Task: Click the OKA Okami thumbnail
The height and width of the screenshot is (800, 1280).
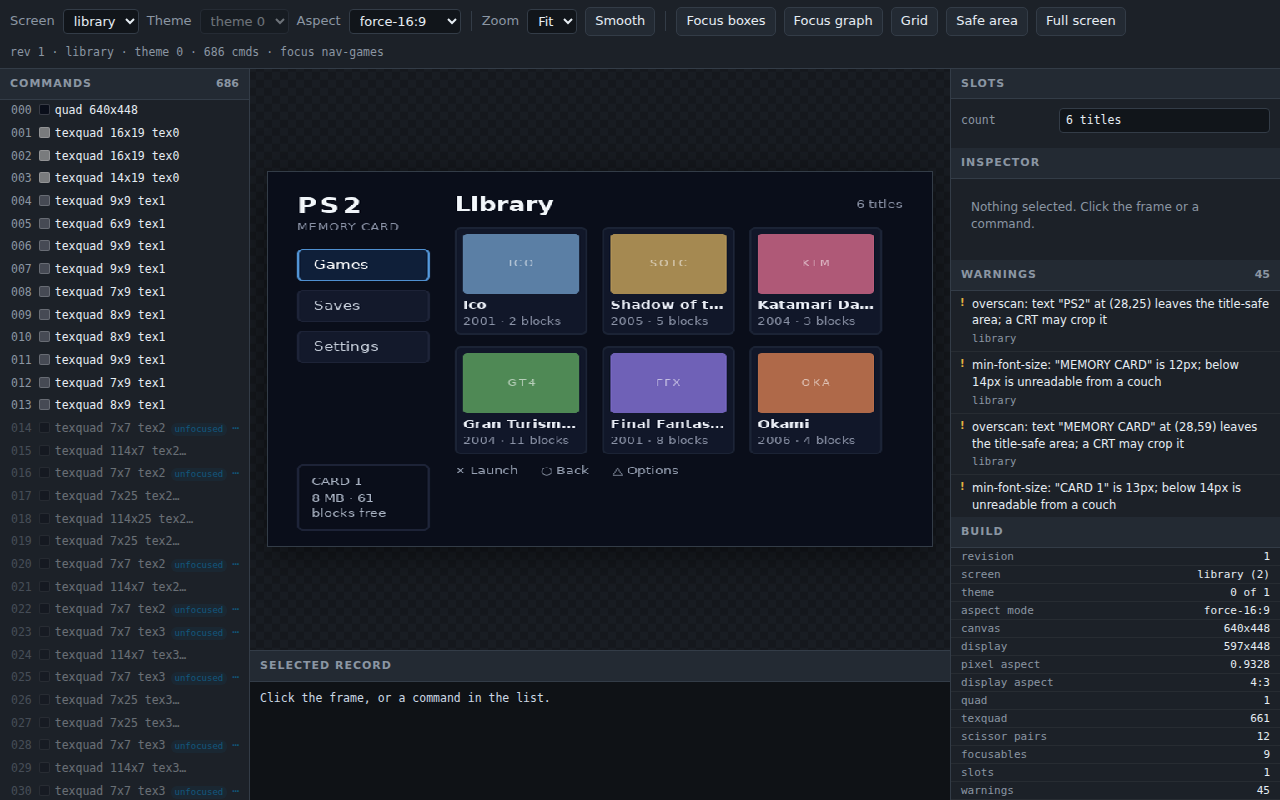Action: [x=816, y=383]
